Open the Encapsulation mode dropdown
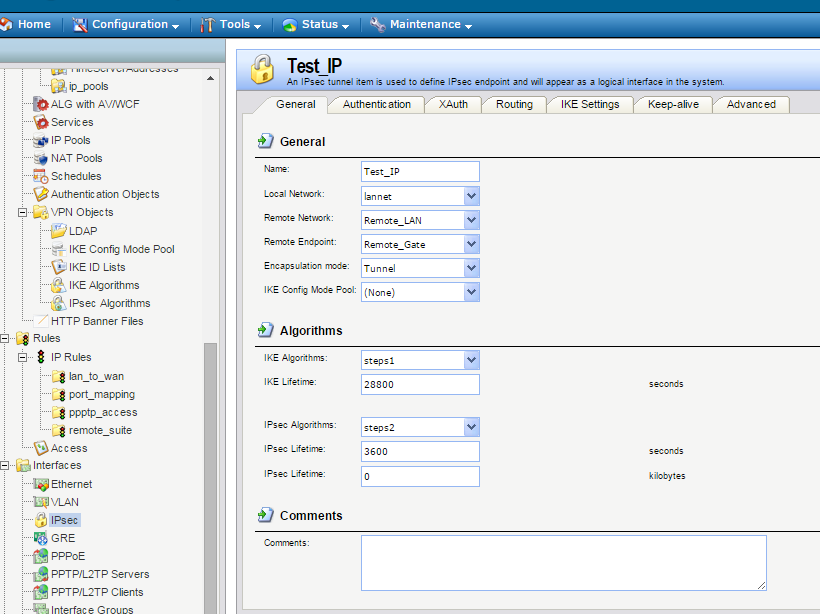Viewport: 820px width, 614px height. 471,268
